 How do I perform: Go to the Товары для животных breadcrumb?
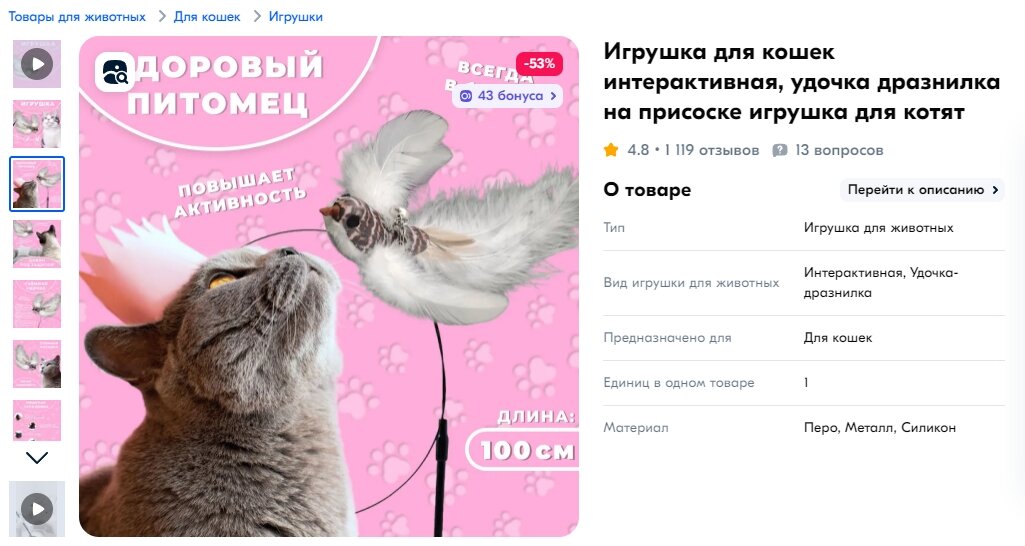click(77, 16)
